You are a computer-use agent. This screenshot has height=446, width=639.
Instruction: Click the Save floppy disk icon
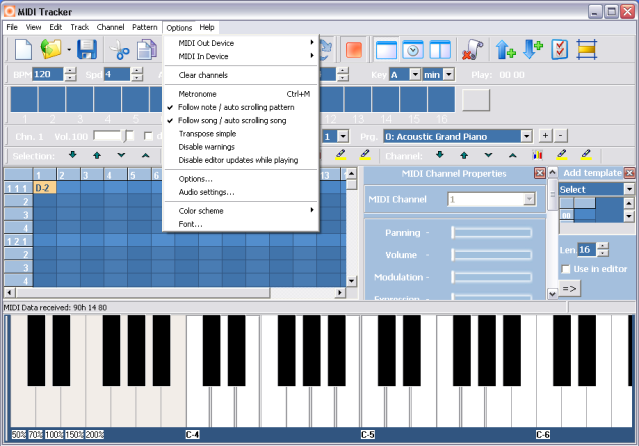pos(86,49)
